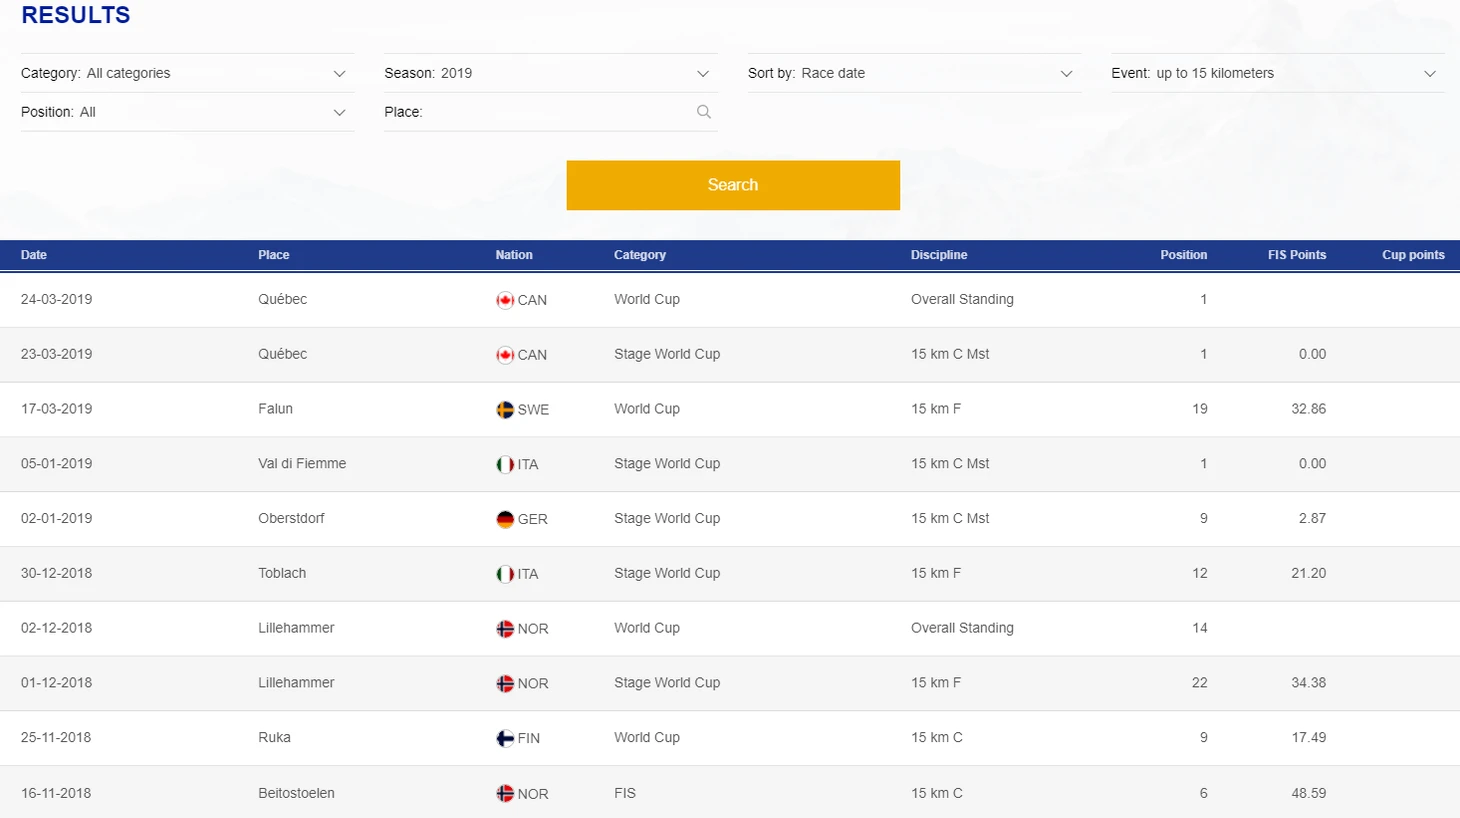
Task: Click the Germany flag in Oberstdorf row
Action: coord(505,520)
